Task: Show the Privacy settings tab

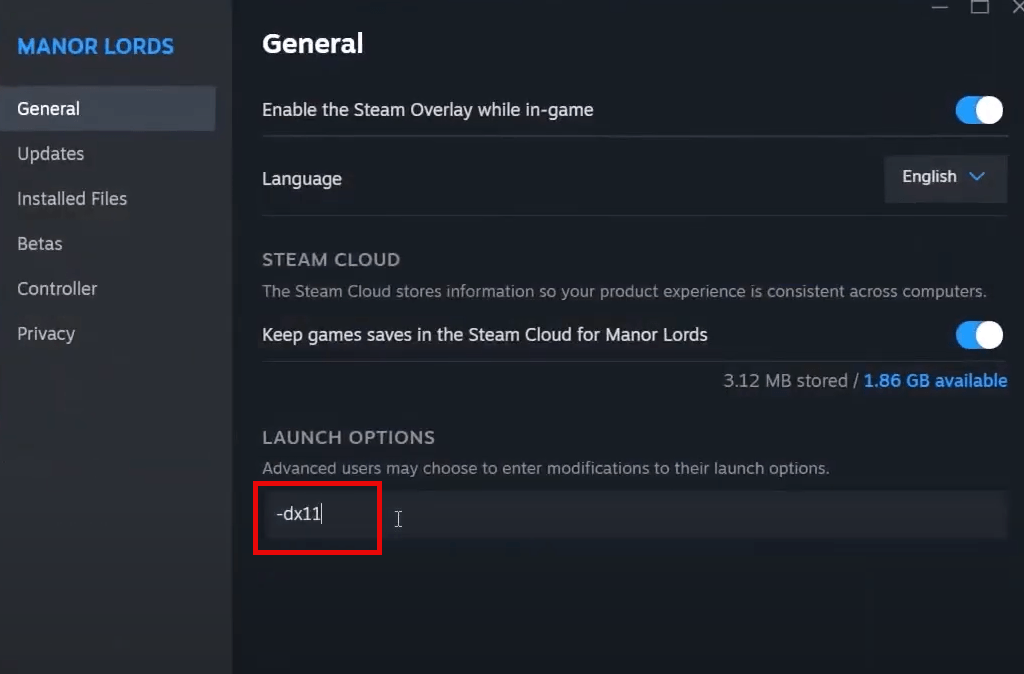Action: pos(46,334)
